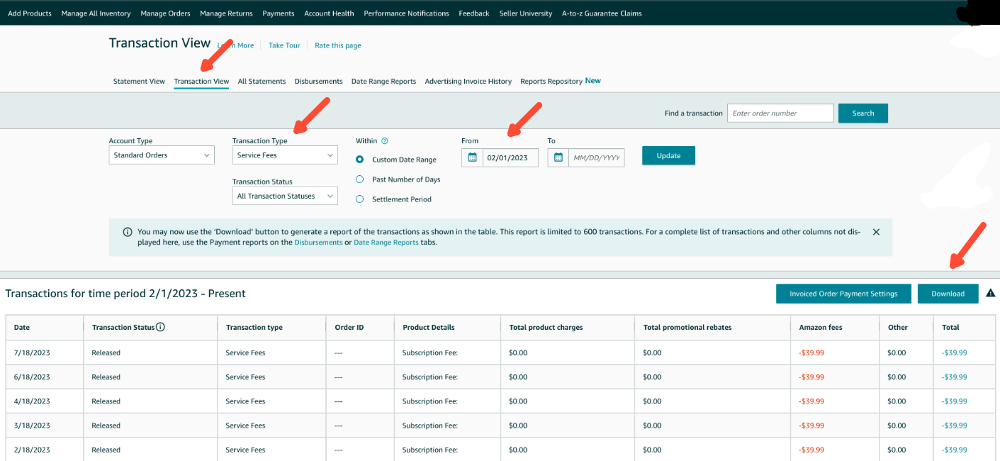
Task: Open the From date calendar icon
Action: [473, 157]
